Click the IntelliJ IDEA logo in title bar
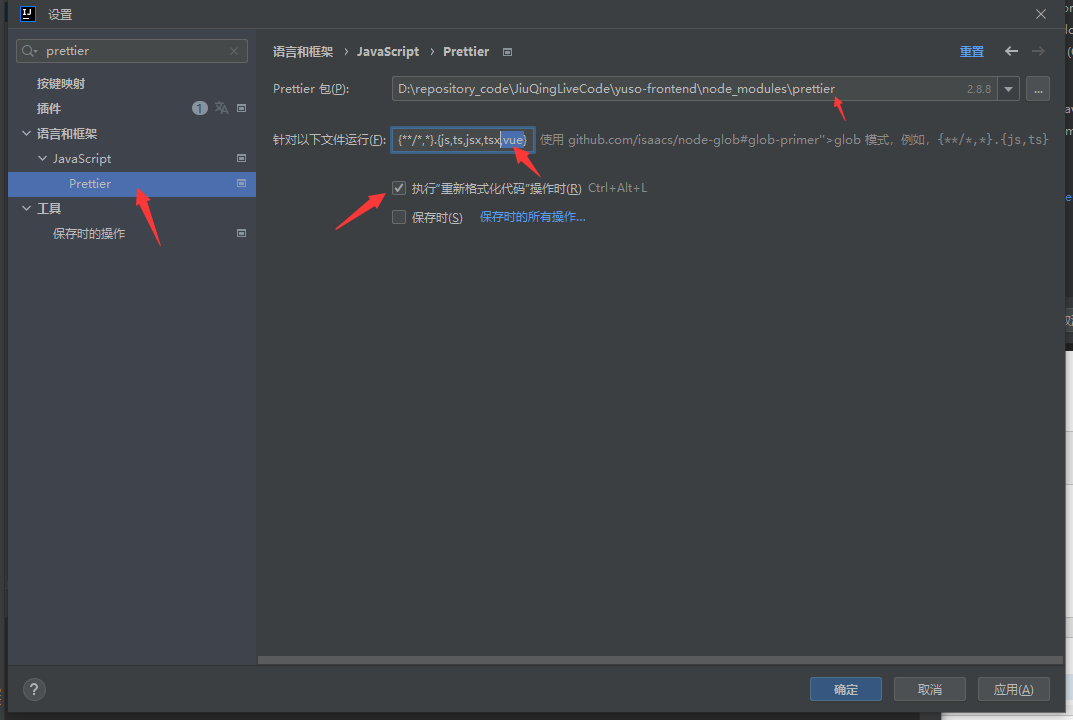1073x720 pixels. 27,14
